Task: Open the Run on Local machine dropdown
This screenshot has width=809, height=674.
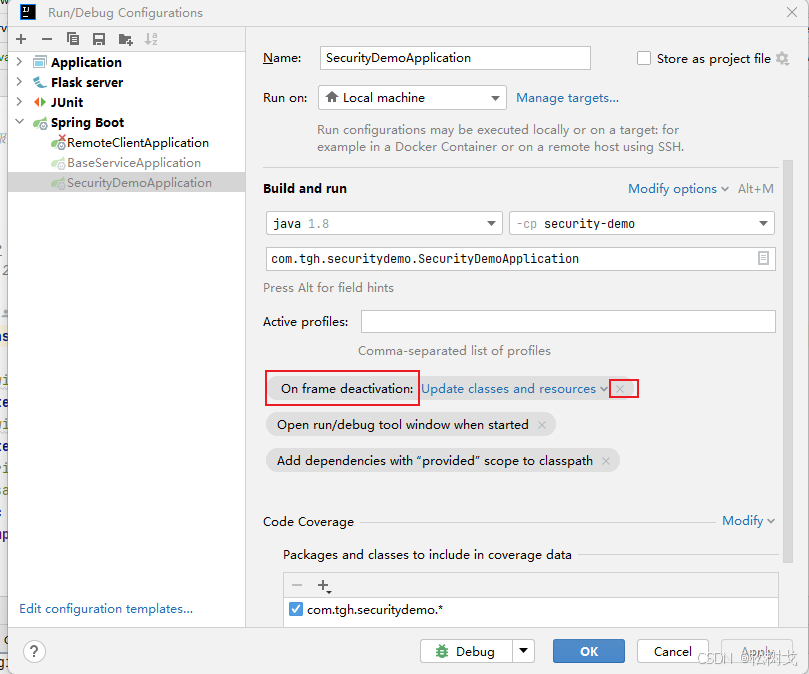Action: point(412,98)
